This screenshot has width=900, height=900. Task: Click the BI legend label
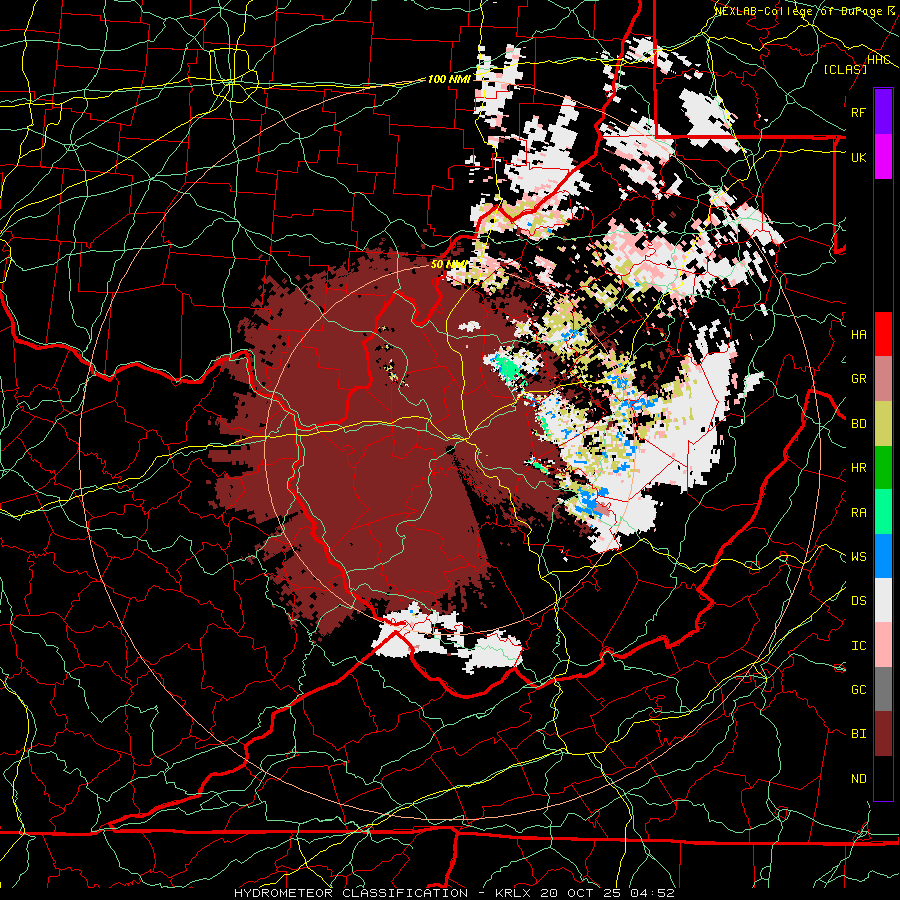pos(858,734)
